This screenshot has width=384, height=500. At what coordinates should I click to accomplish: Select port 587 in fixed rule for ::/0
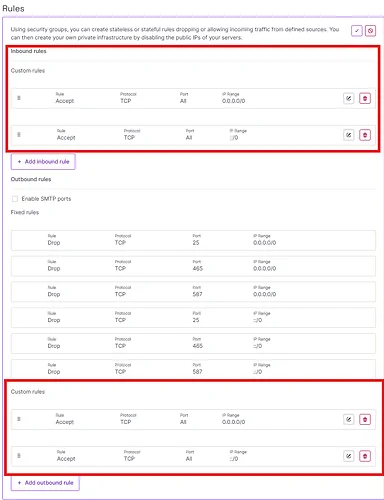[197, 372]
